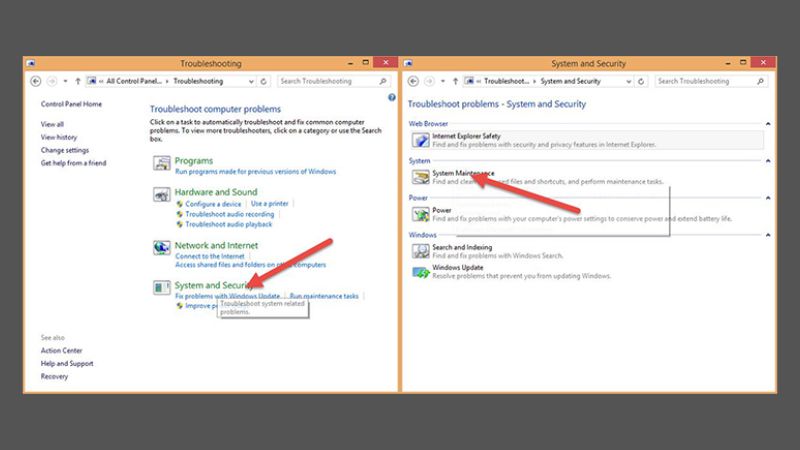Click View all in sidebar
The height and width of the screenshot is (450, 800).
(52, 124)
